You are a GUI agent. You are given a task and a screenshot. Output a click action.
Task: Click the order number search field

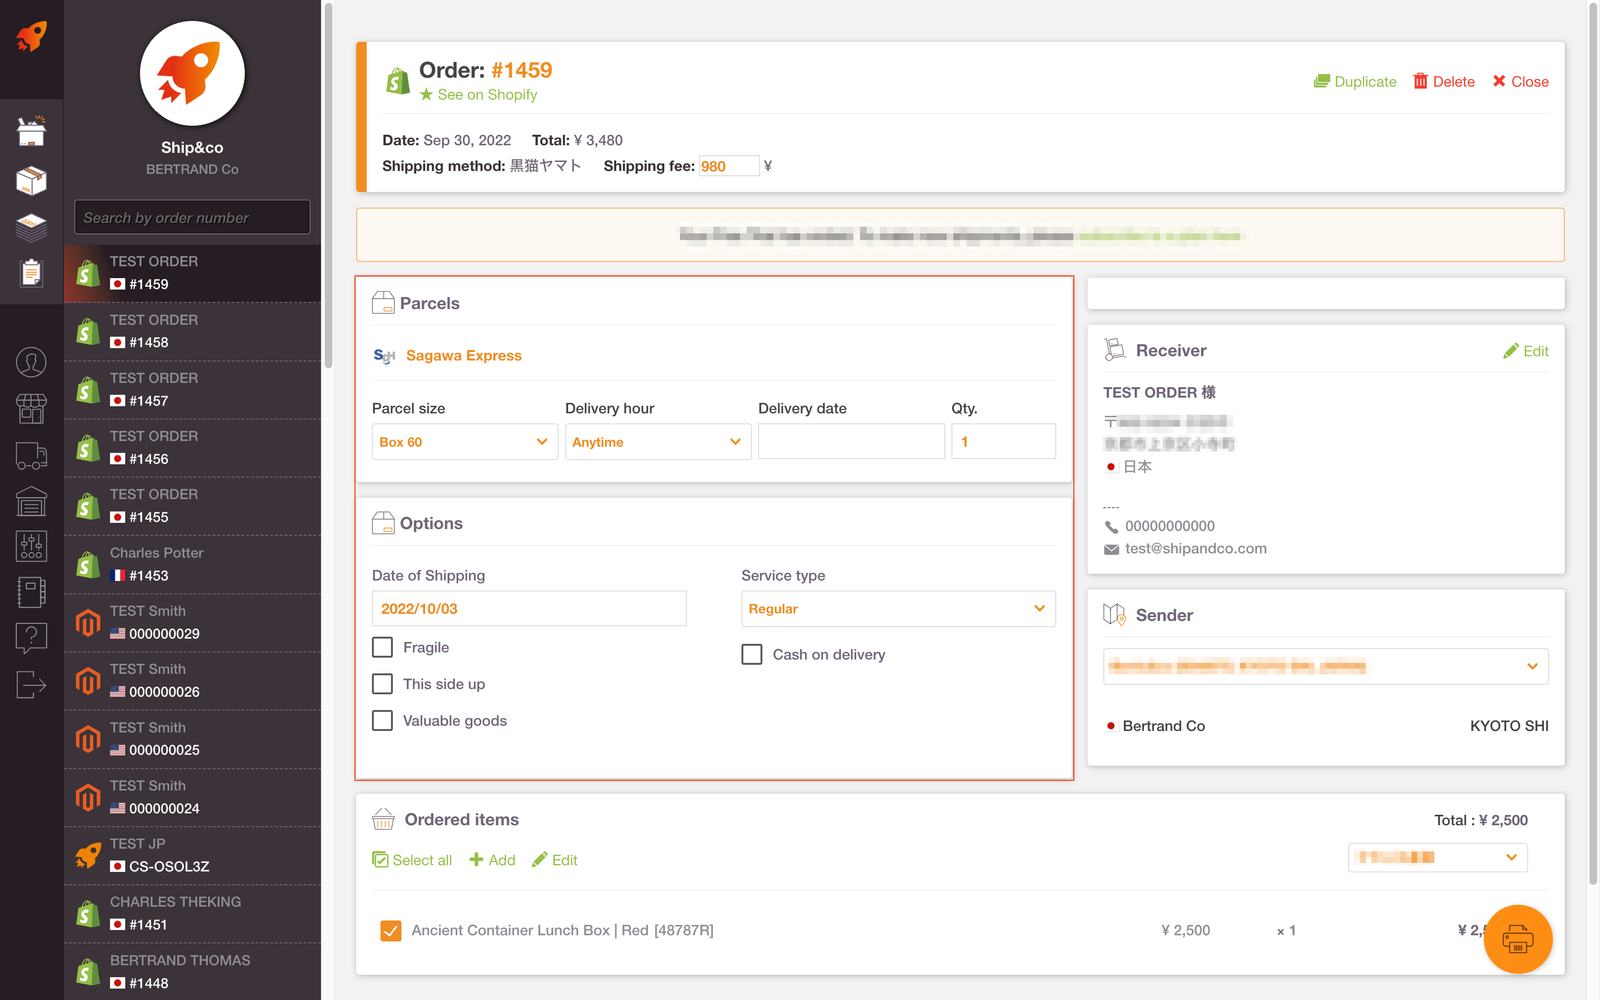(192, 218)
